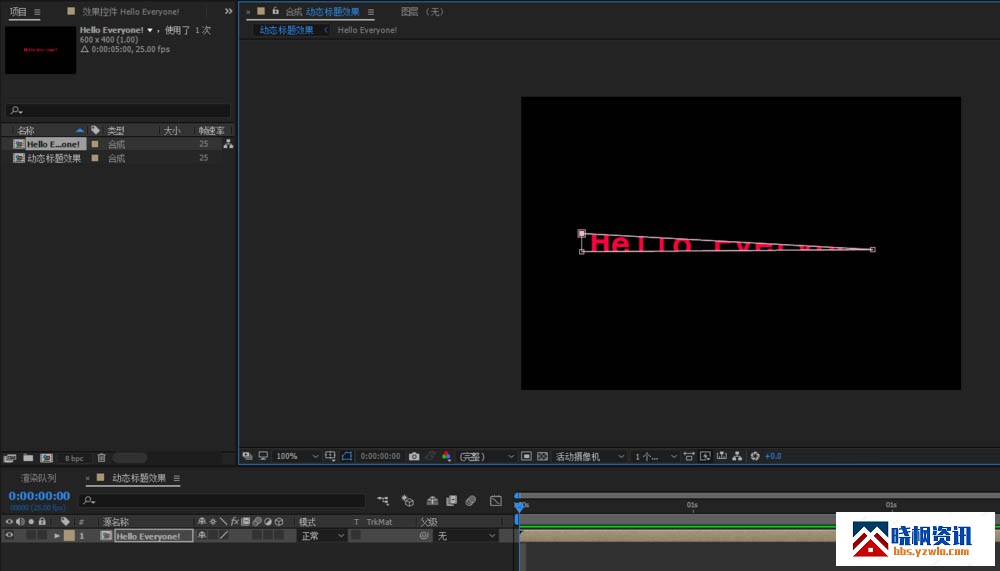The width and height of the screenshot is (1000, 571).
Task: Open the composition panel menu icon
Action: pos(371,11)
